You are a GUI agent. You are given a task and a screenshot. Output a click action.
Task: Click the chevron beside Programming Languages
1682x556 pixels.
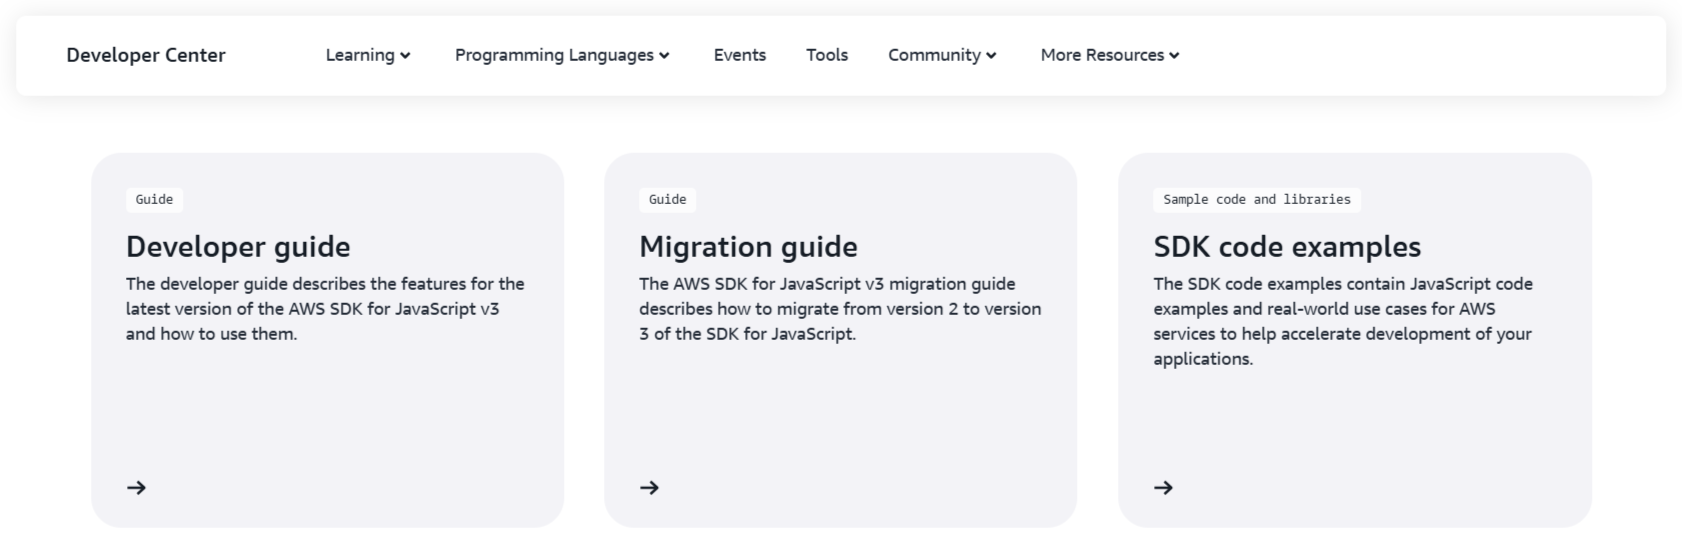(x=664, y=56)
